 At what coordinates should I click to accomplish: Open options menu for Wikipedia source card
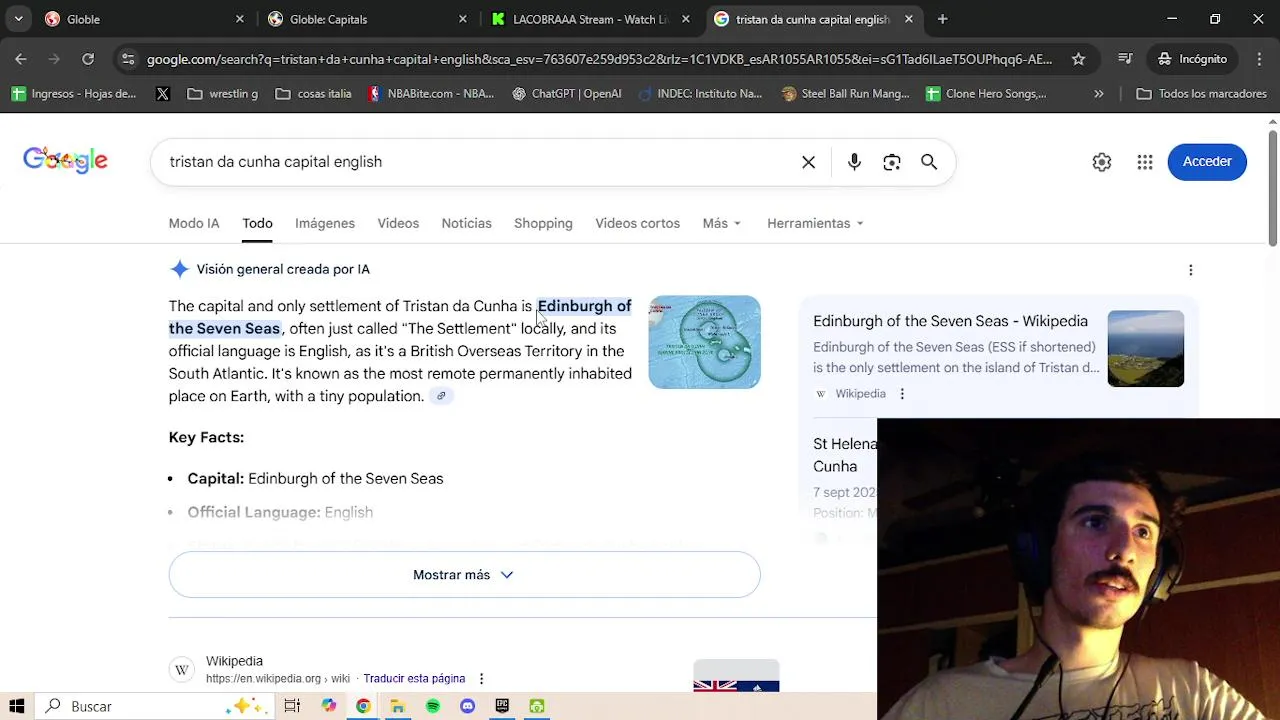click(902, 394)
